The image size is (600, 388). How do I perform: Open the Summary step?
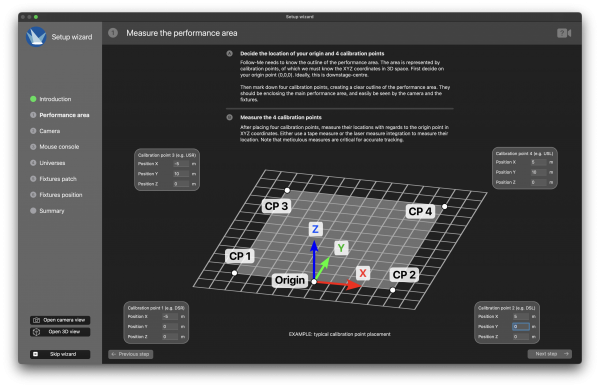pos(52,211)
